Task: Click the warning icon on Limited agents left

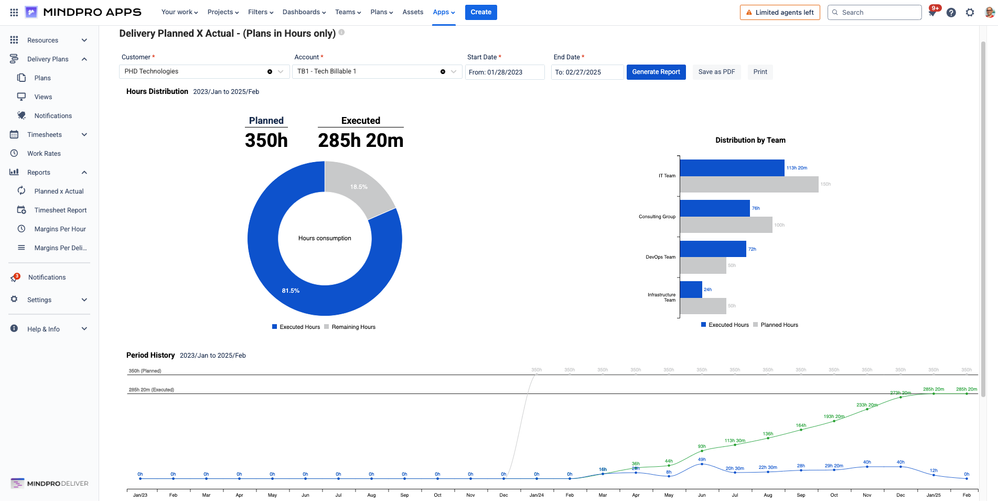Action: 748,12
